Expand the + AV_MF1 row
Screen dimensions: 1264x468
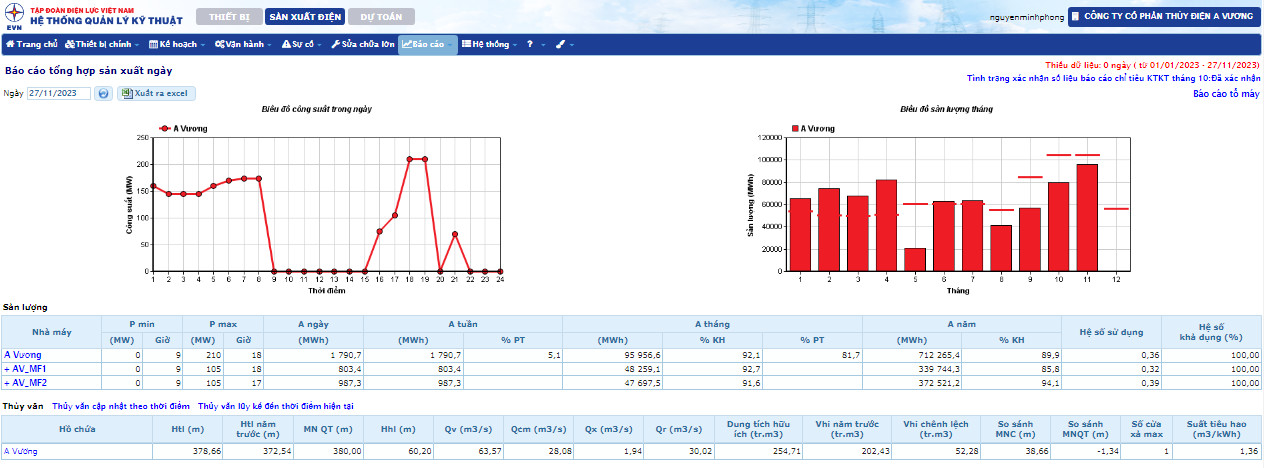[25, 368]
